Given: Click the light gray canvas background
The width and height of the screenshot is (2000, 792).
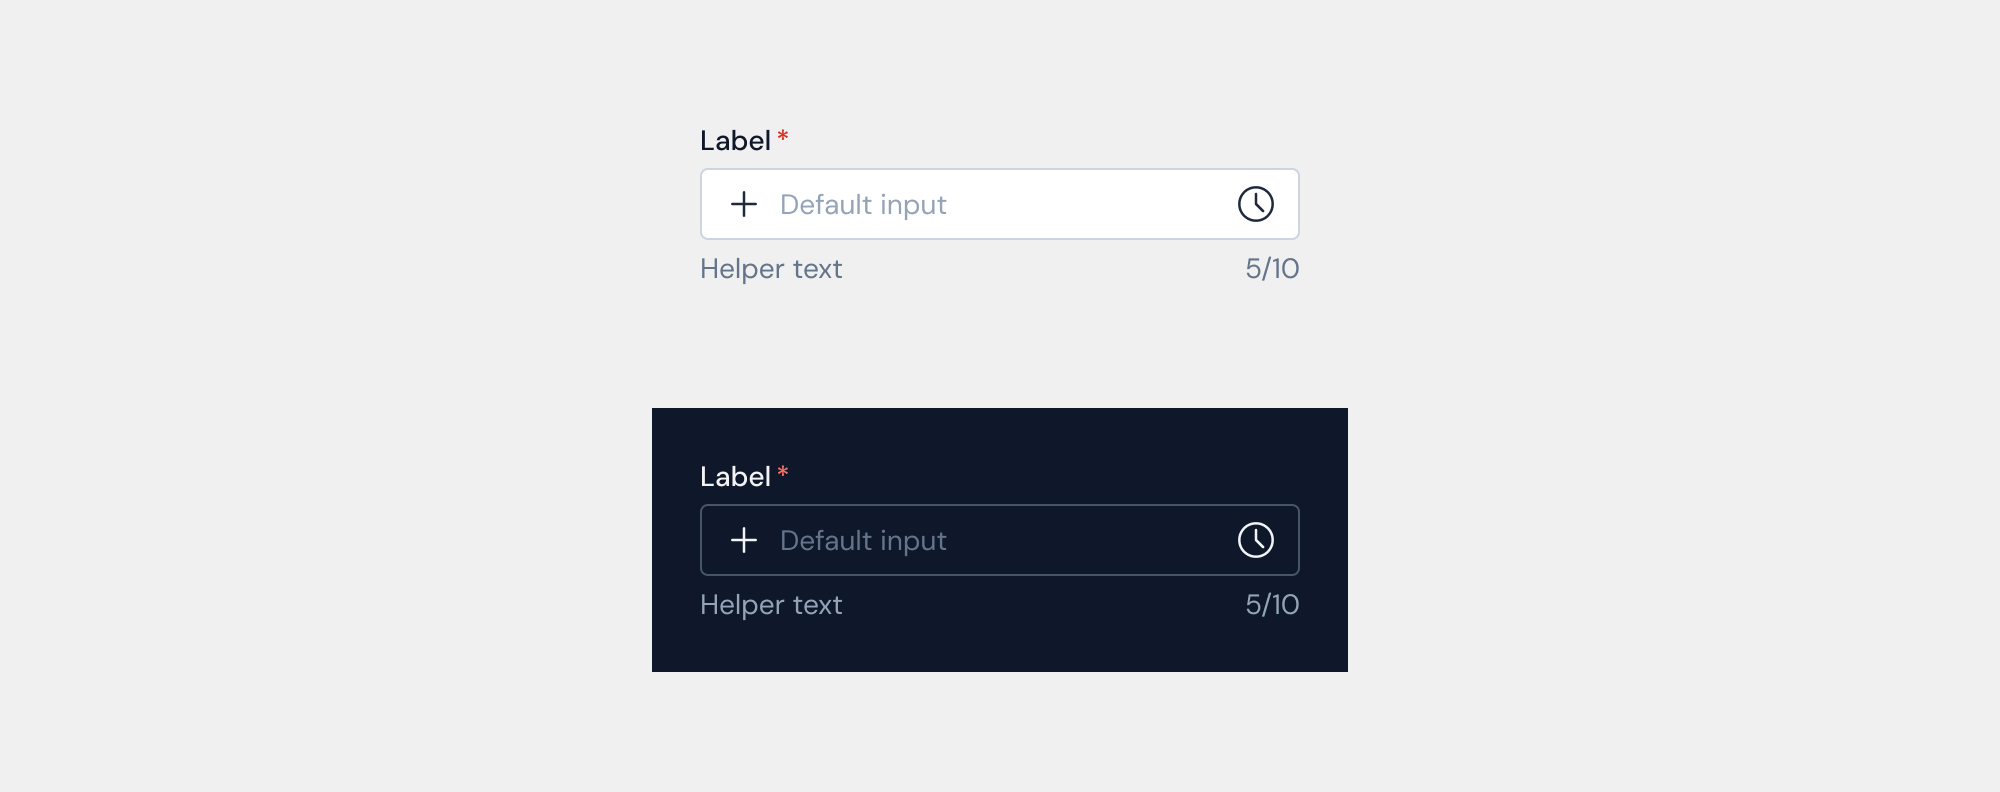Looking at the screenshot, I should coord(300,400).
